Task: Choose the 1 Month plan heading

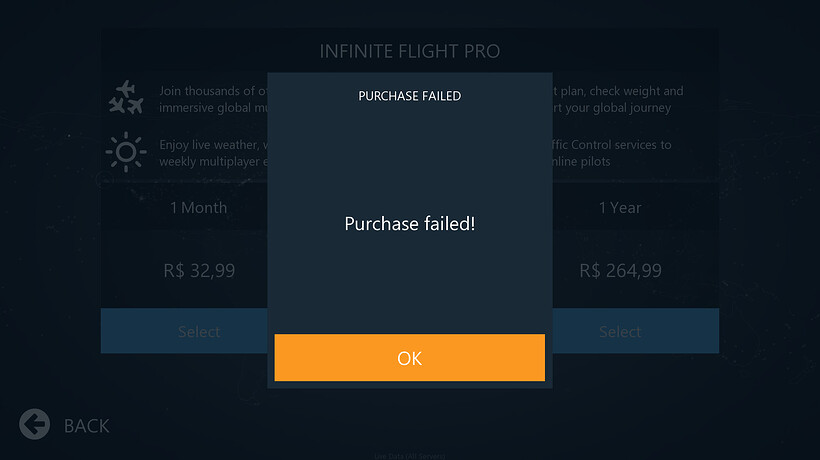Action: click(x=198, y=208)
